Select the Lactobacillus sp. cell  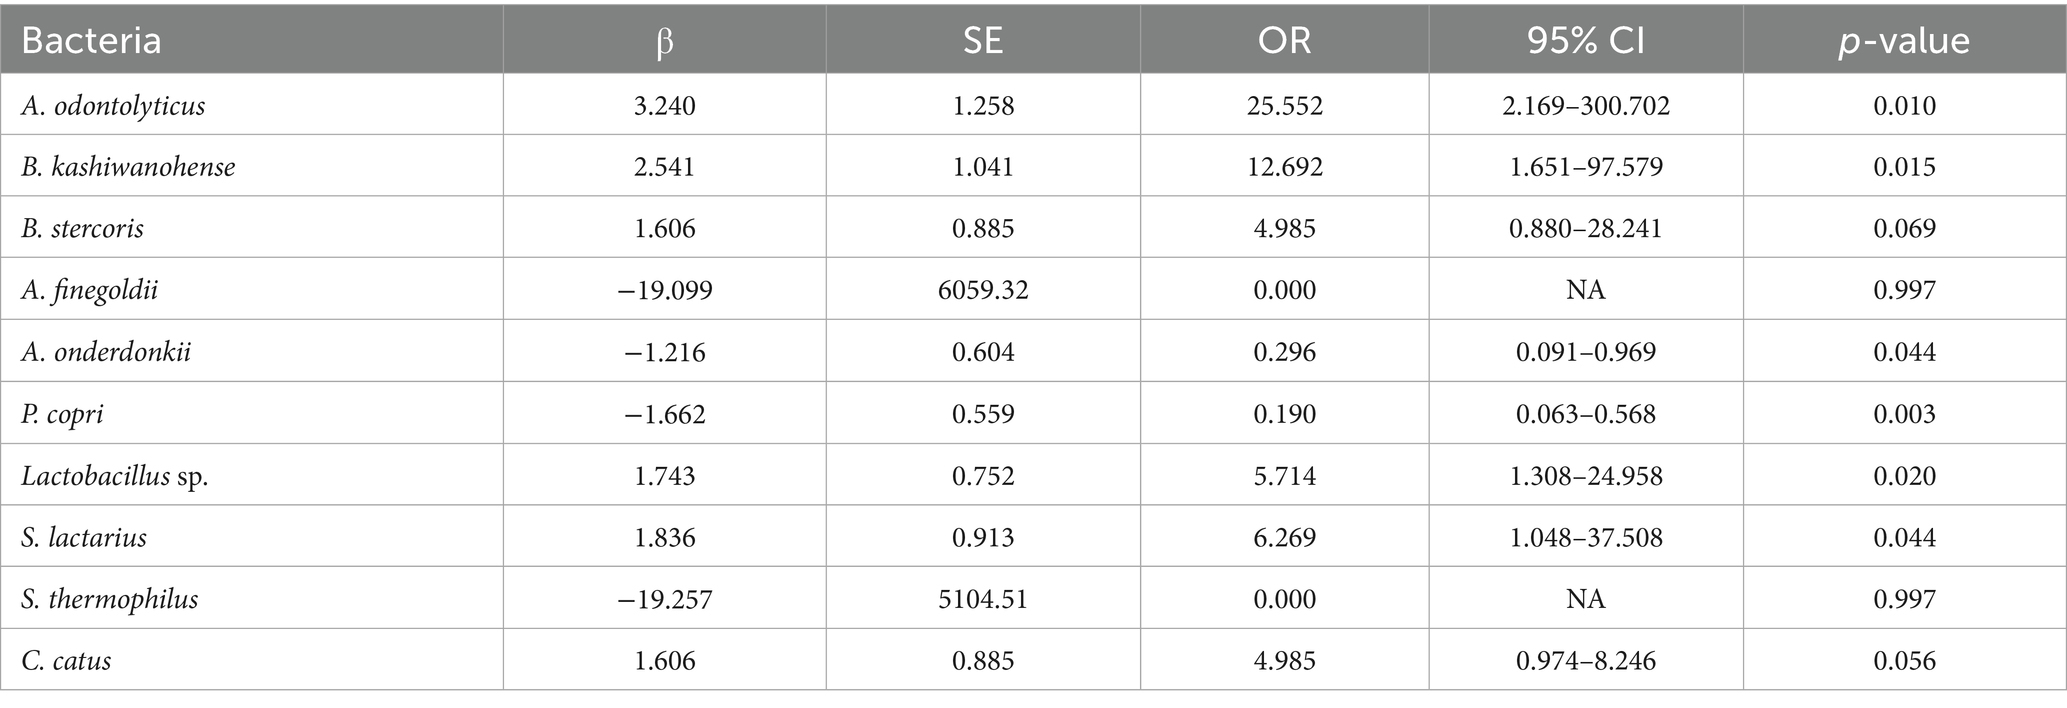[x=115, y=476]
